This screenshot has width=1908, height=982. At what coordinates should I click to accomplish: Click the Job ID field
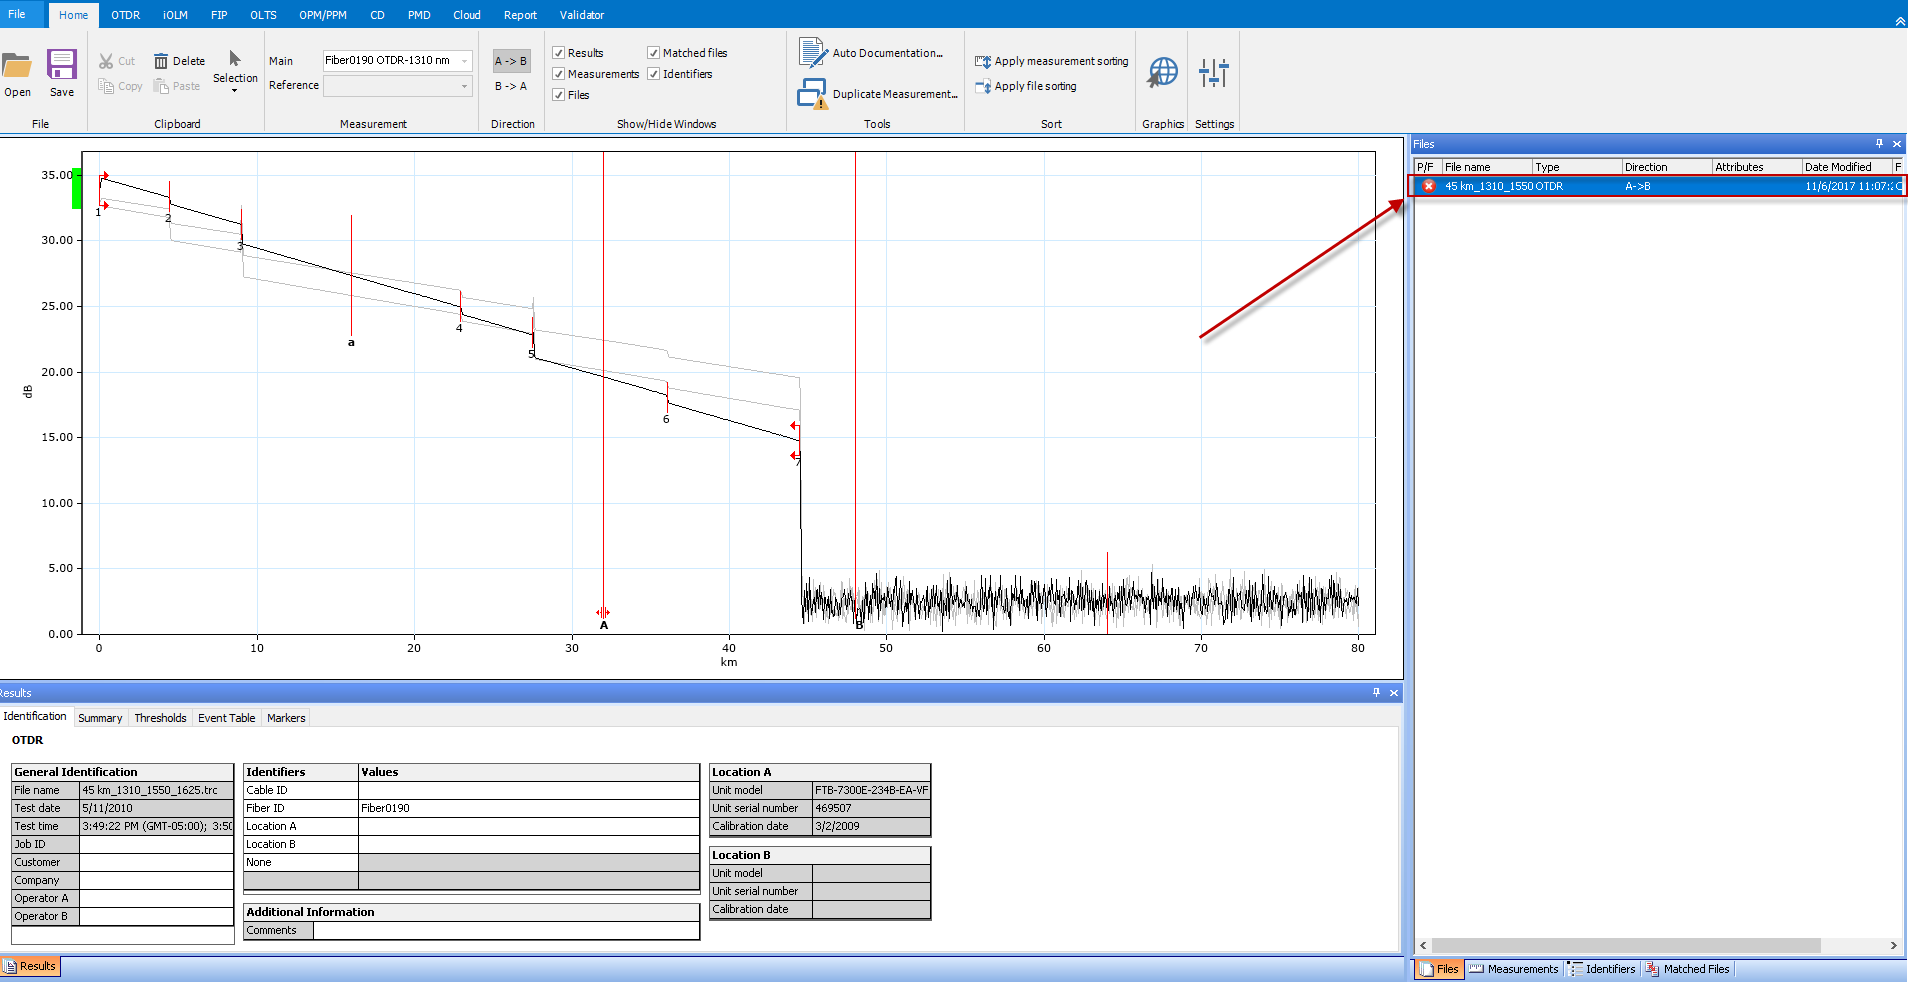pos(156,844)
